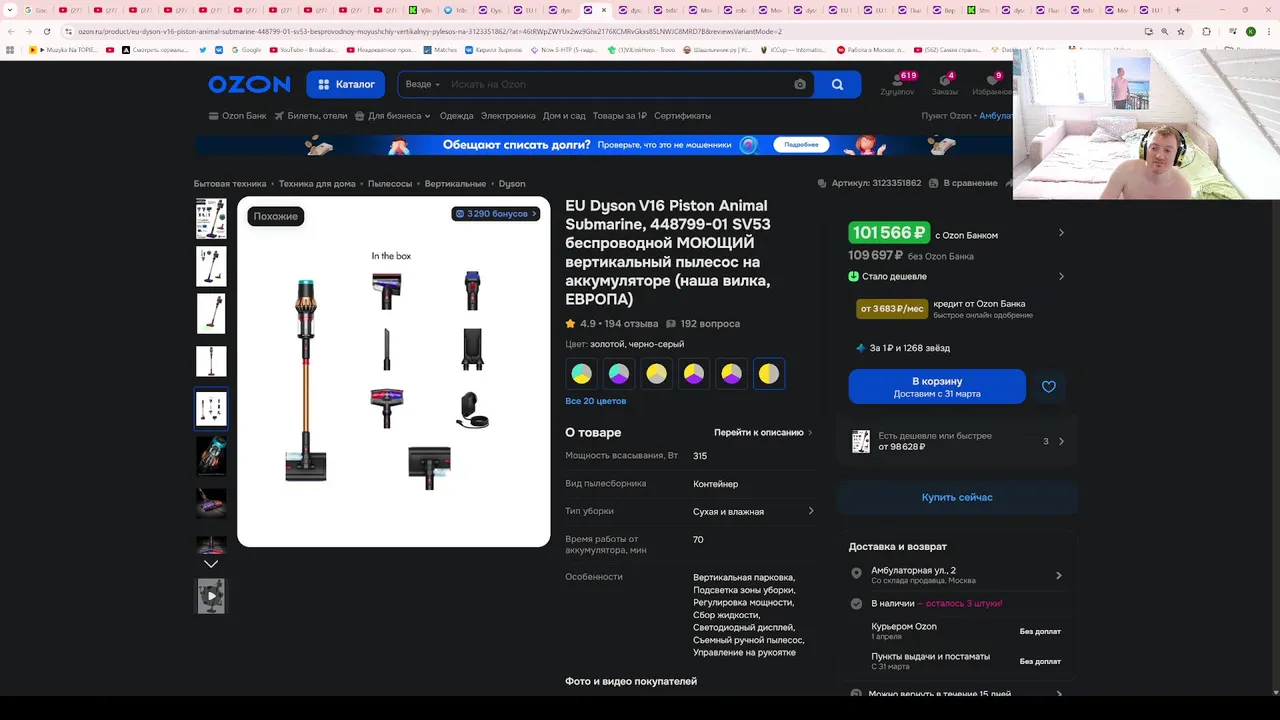Image resolution: width=1280 pixels, height=720 pixels.
Task: Open a new browser tab with plus
Action: point(1178,10)
